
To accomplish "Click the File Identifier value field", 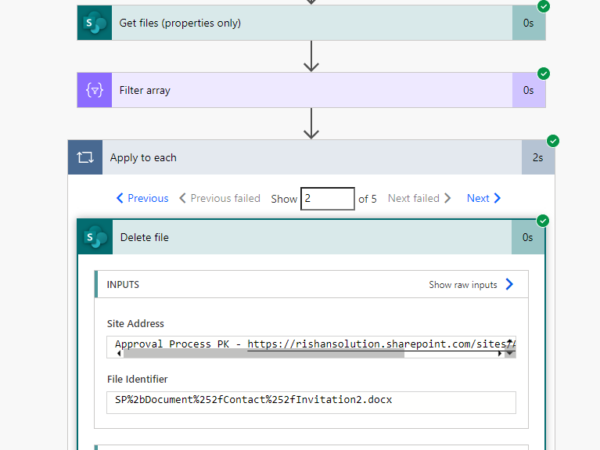I will coord(310,401).
